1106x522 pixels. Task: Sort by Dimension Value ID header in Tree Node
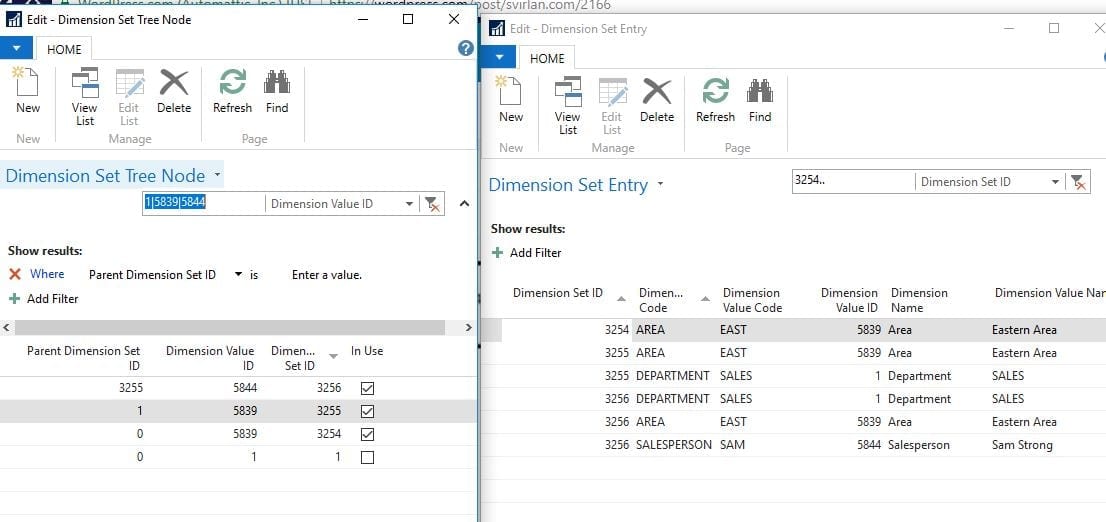(x=209, y=358)
